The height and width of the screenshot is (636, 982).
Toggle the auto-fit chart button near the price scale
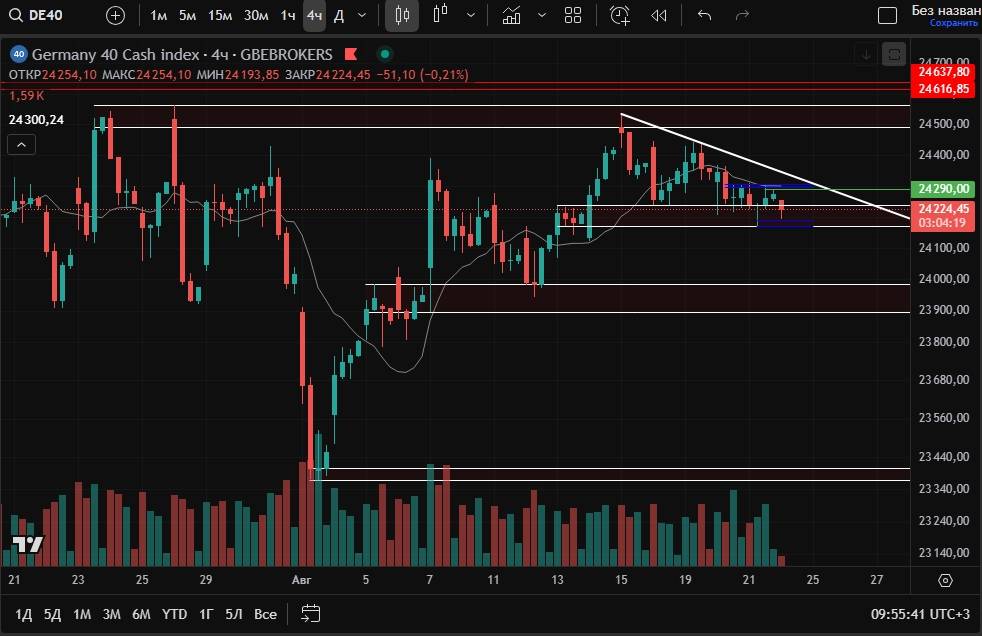[x=895, y=54]
